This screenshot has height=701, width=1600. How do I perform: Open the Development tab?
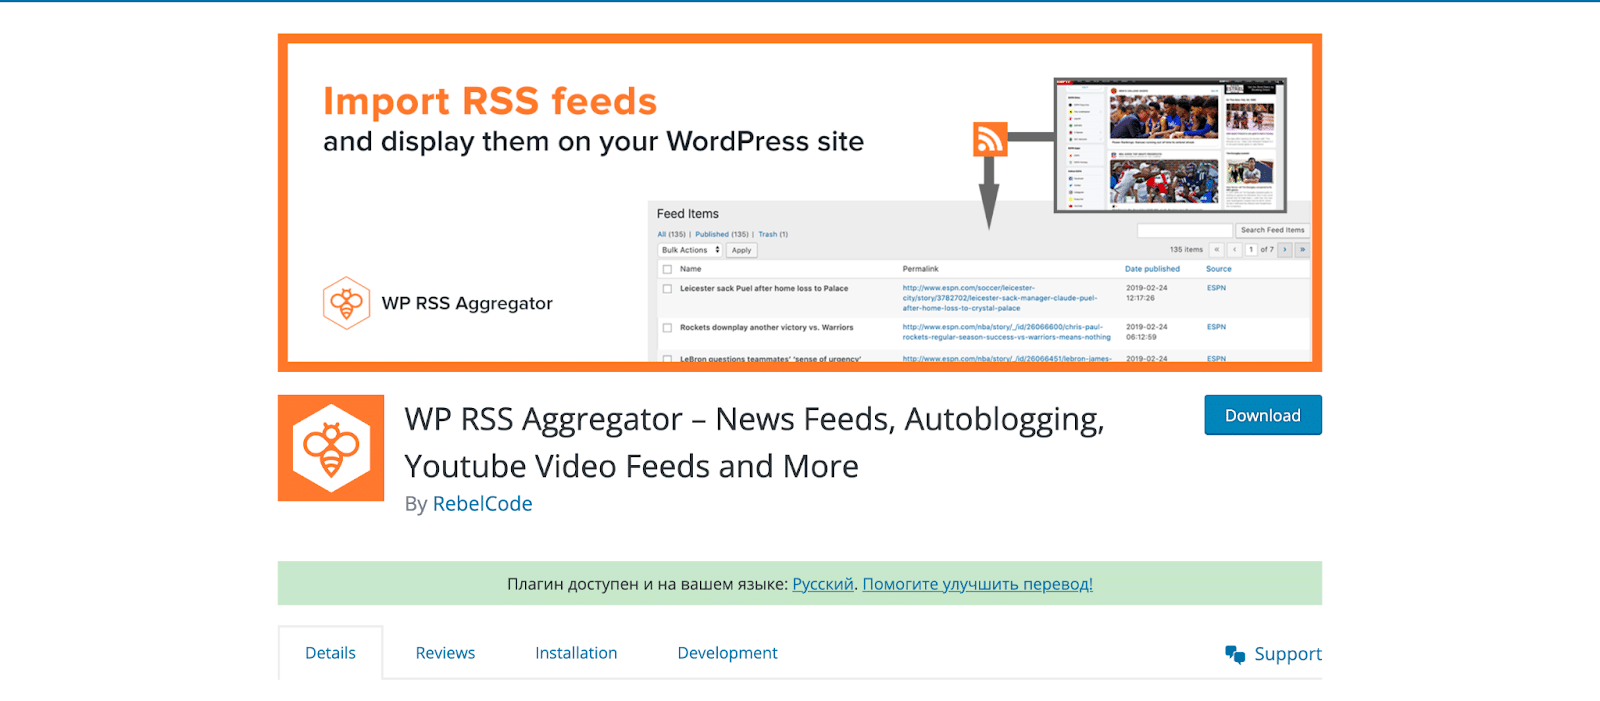point(727,653)
